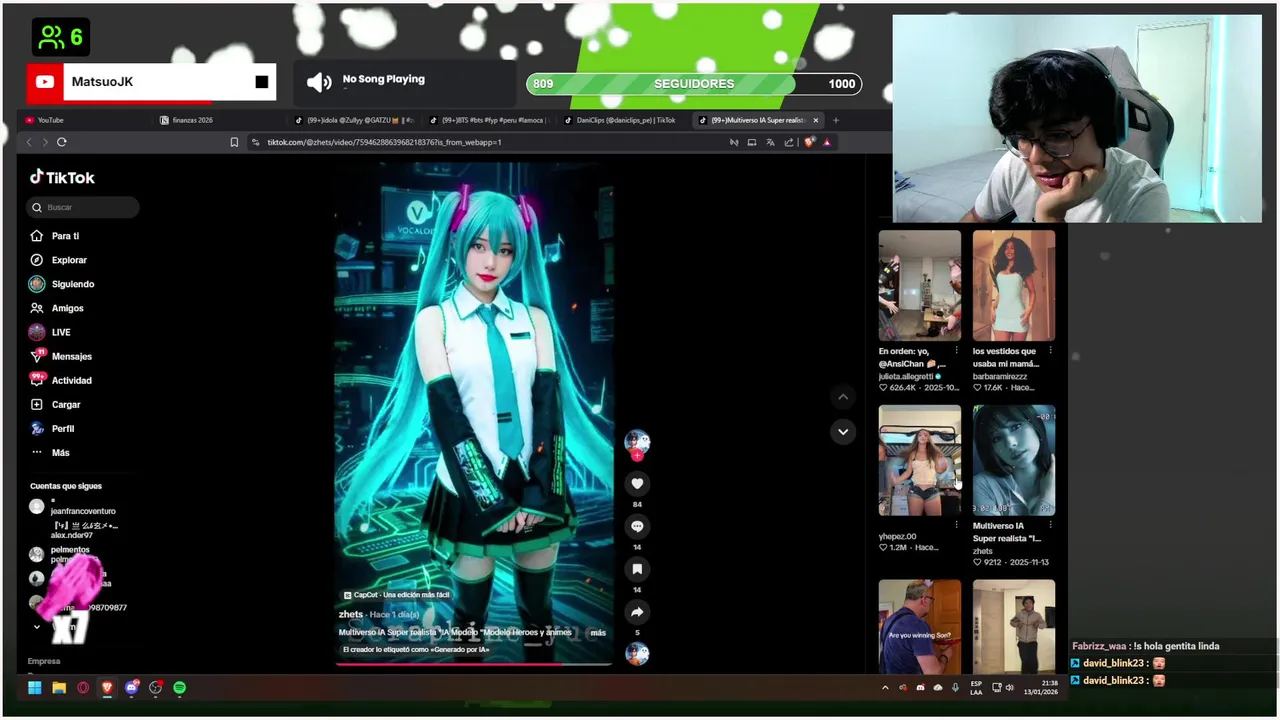The image size is (1280, 720).
Task: Switch to the DaniClips TikTok tab
Action: point(621,120)
